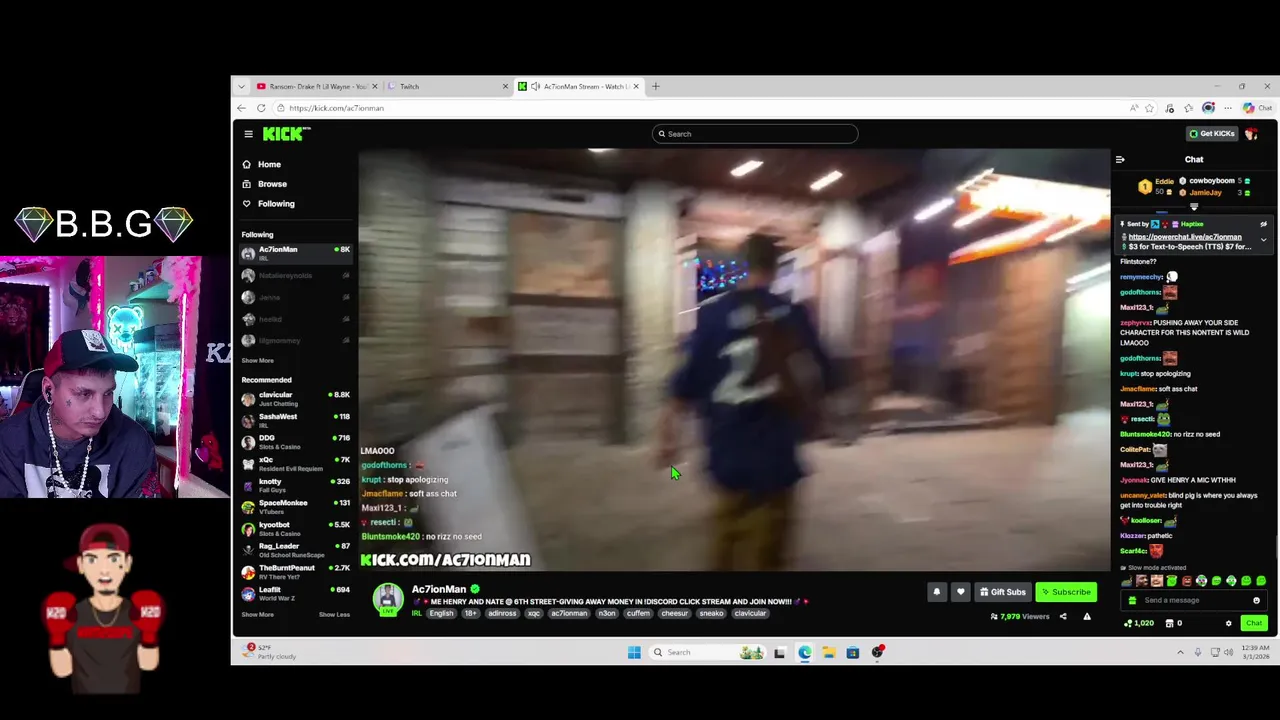Viewport: 1280px width, 720px height.
Task: Select the adinross tag
Action: coord(502,613)
